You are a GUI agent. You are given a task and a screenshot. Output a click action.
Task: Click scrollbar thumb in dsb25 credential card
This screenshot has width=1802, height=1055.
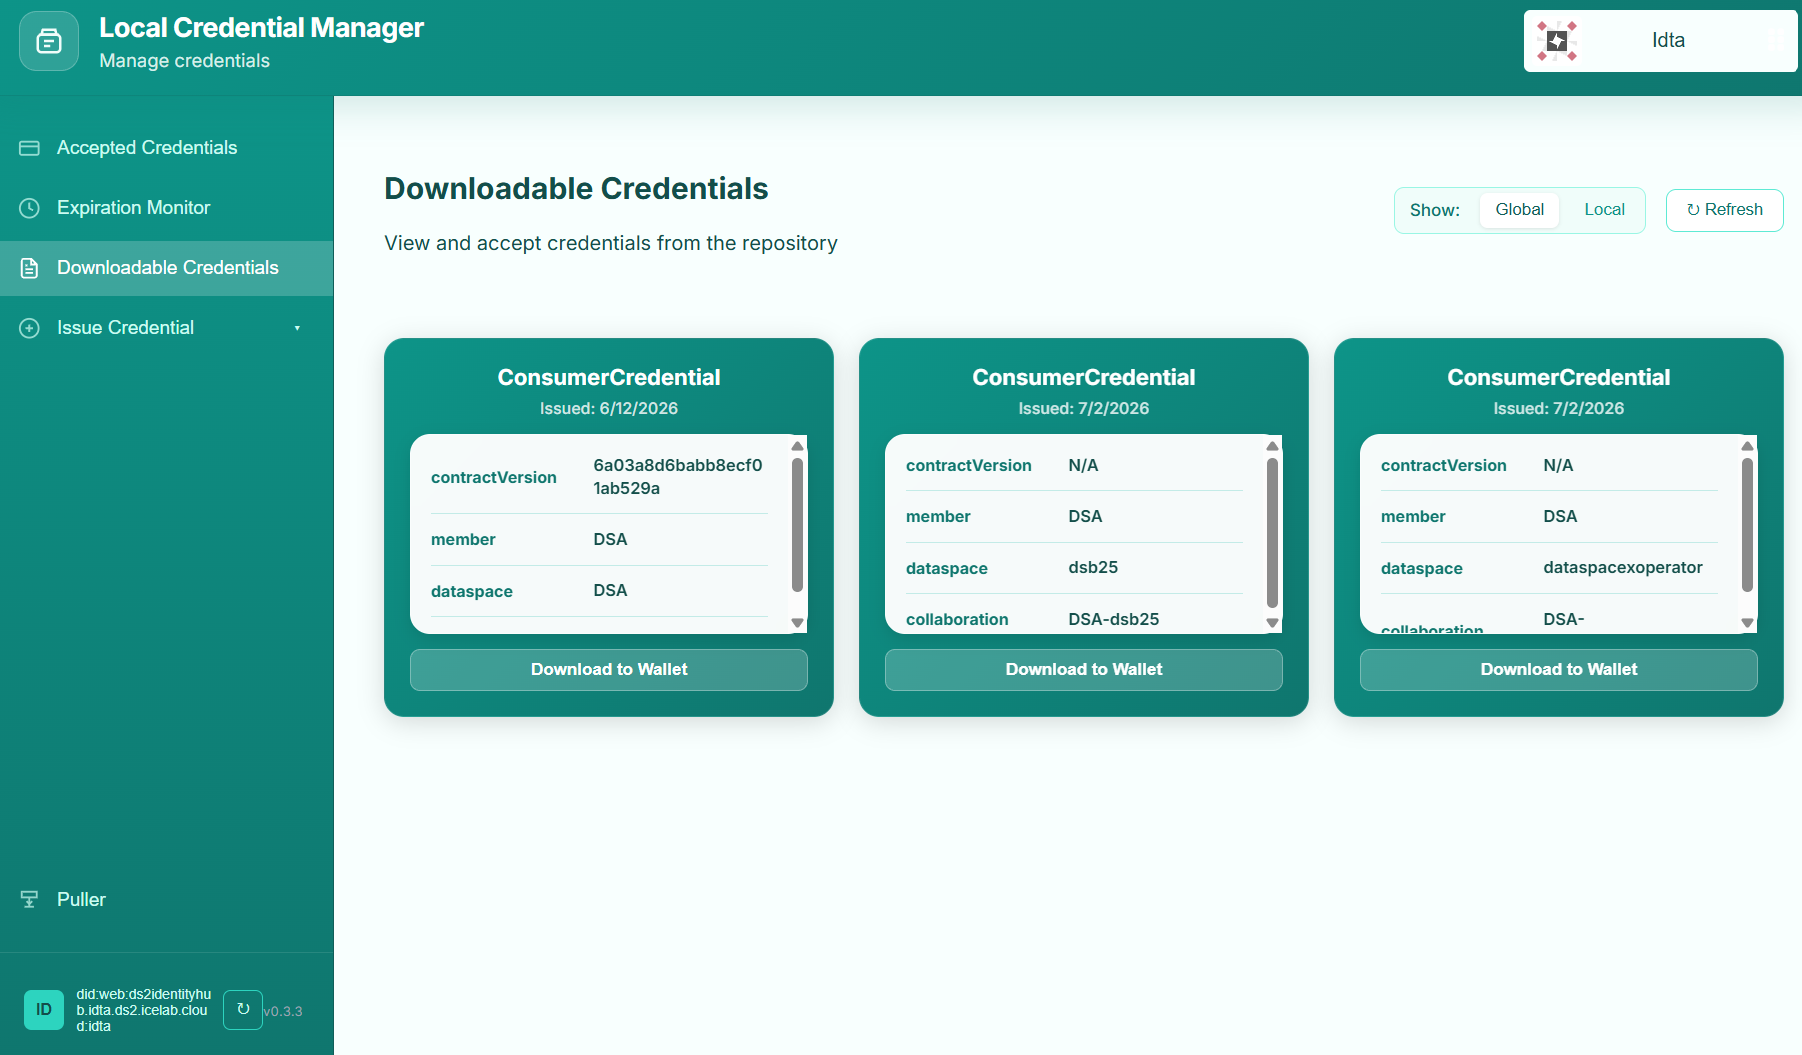(1272, 532)
